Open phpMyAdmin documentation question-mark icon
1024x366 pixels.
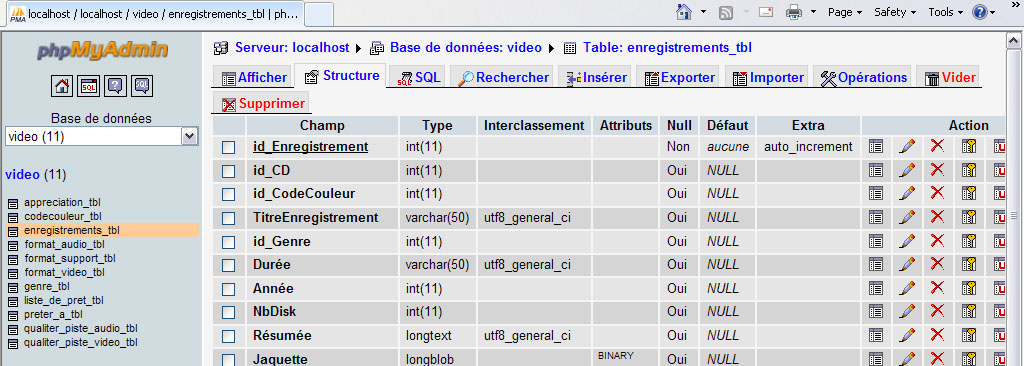115,86
